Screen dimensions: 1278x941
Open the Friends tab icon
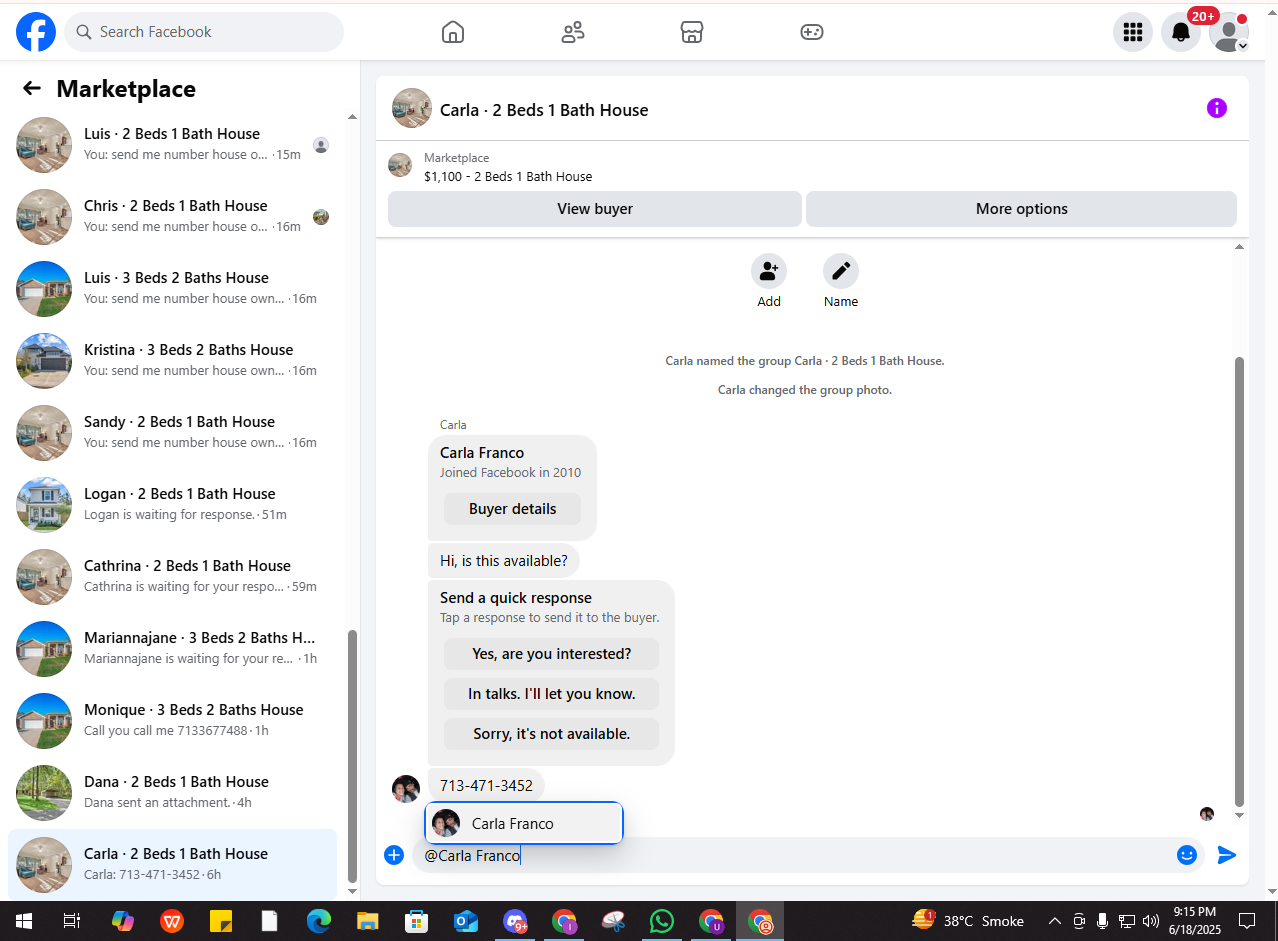(573, 32)
